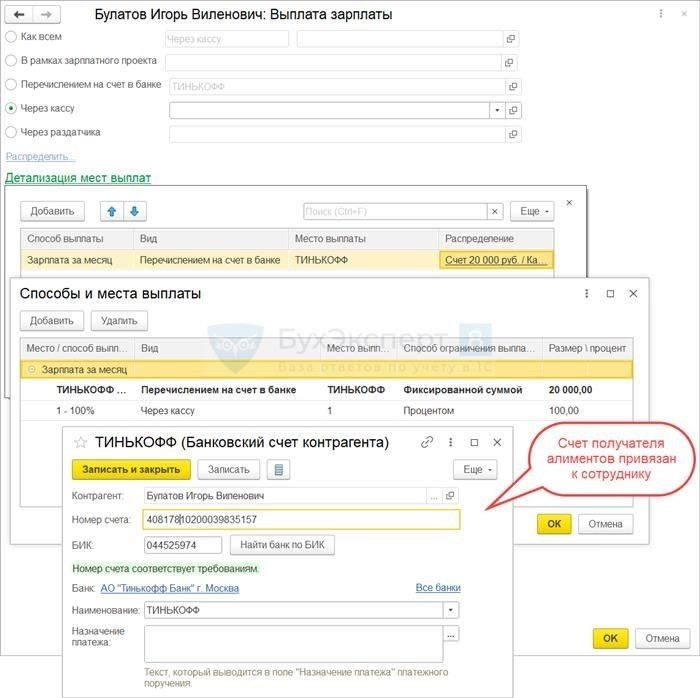The width and height of the screenshot is (700, 698).
Task: Click 'Записать и закрыть' button
Action: click(131, 469)
